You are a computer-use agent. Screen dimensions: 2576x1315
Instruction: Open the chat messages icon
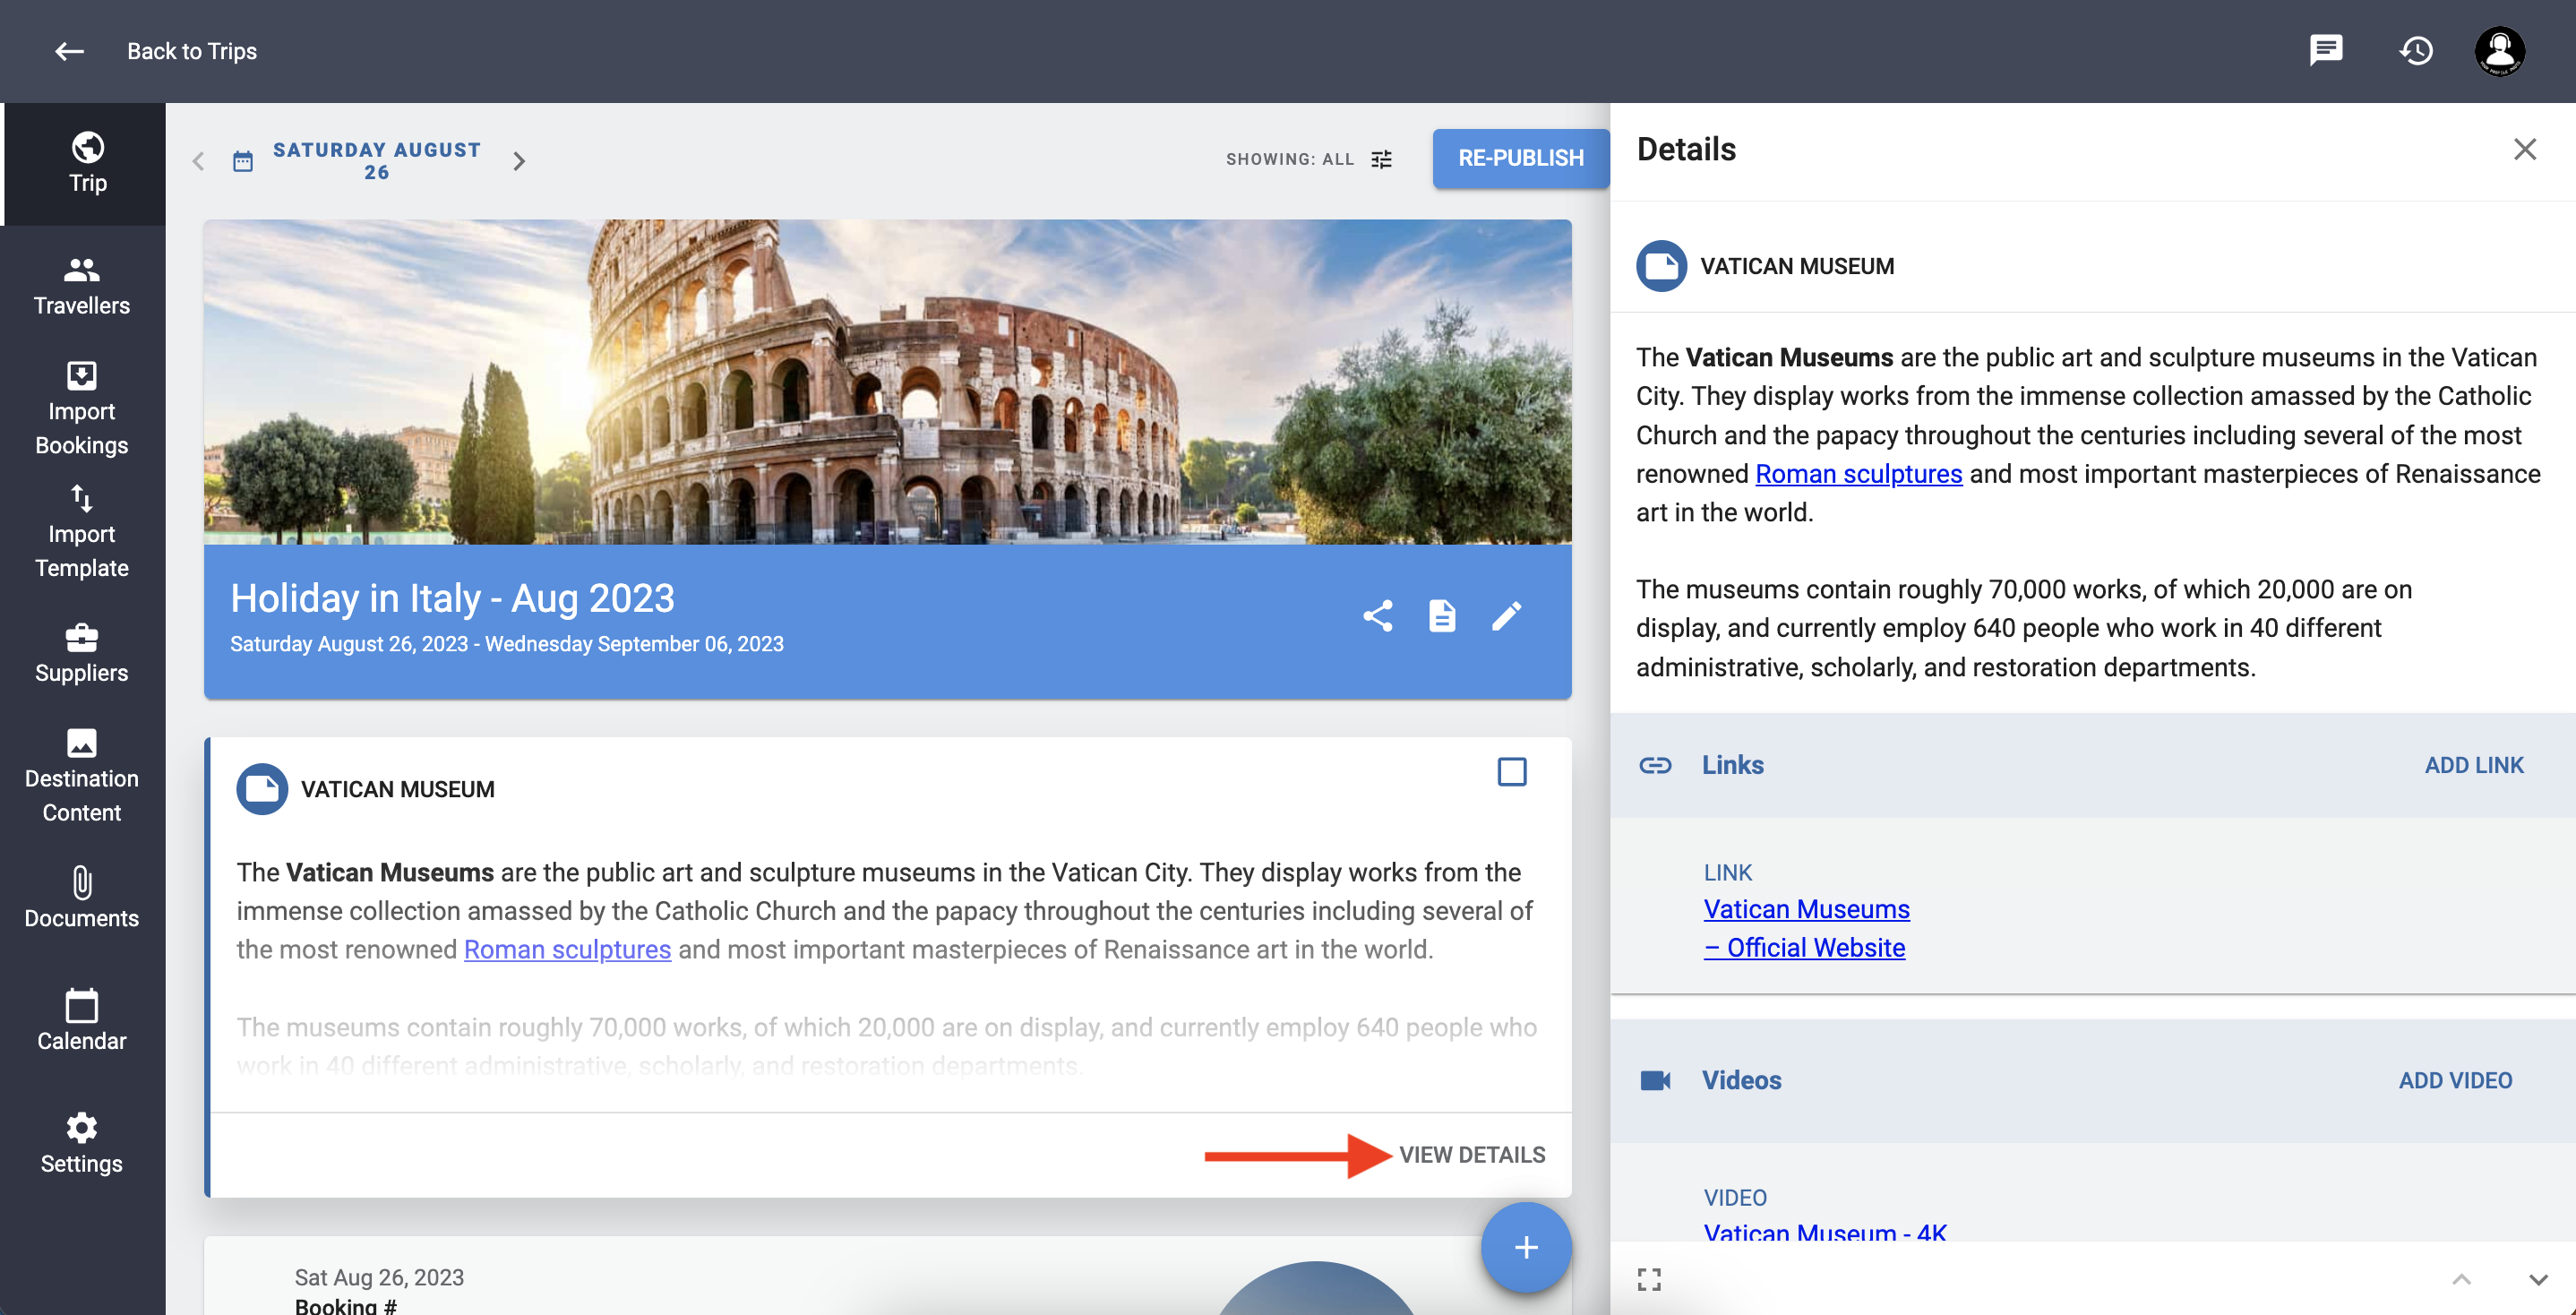tap(2325, 50)
